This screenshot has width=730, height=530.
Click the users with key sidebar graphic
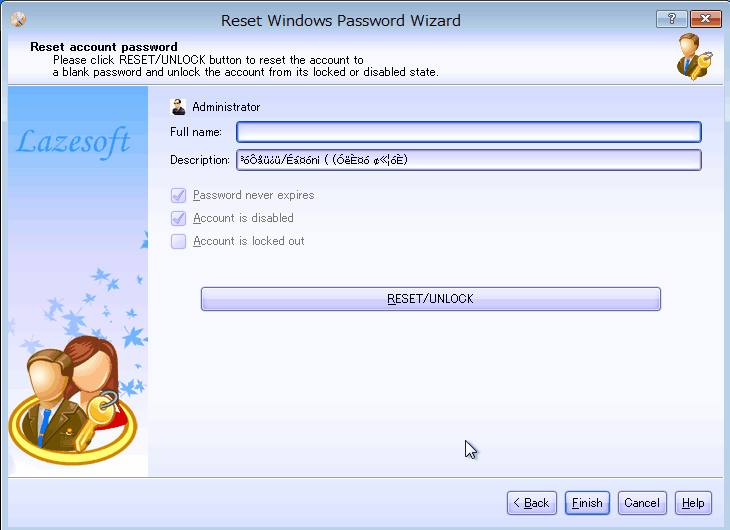click(74, 401)
